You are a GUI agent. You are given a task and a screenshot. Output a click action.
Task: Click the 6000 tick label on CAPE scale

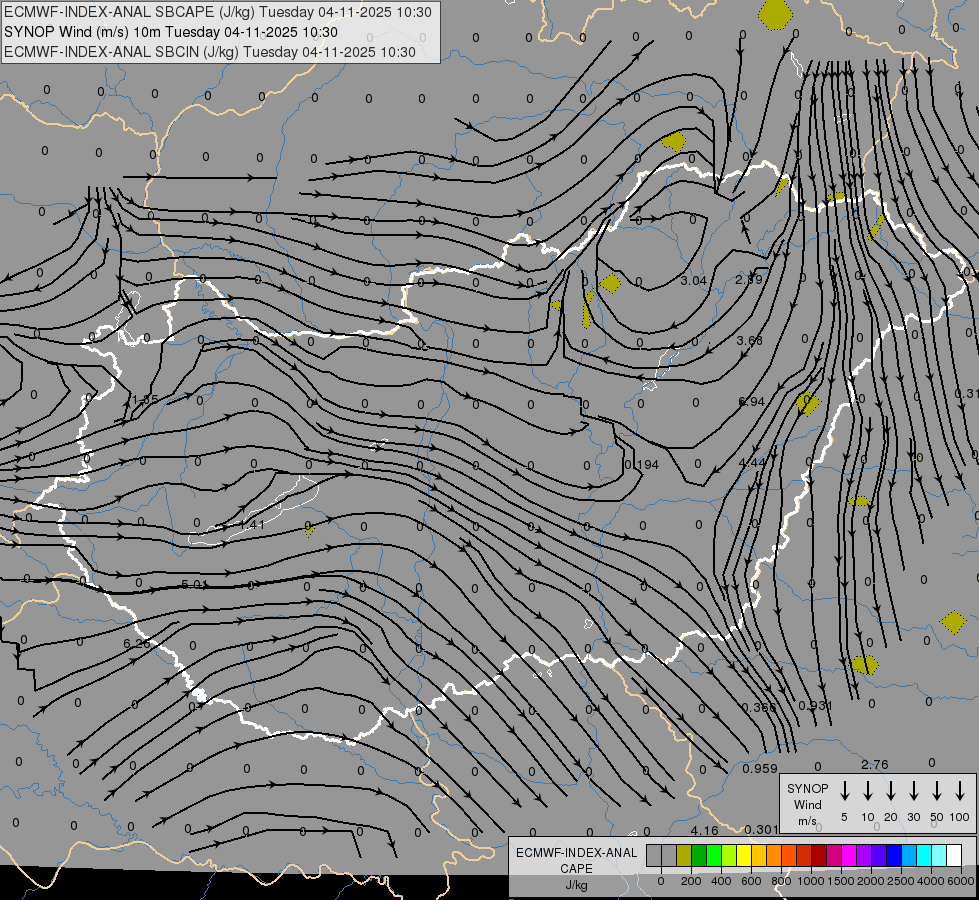tap(961, 881)
